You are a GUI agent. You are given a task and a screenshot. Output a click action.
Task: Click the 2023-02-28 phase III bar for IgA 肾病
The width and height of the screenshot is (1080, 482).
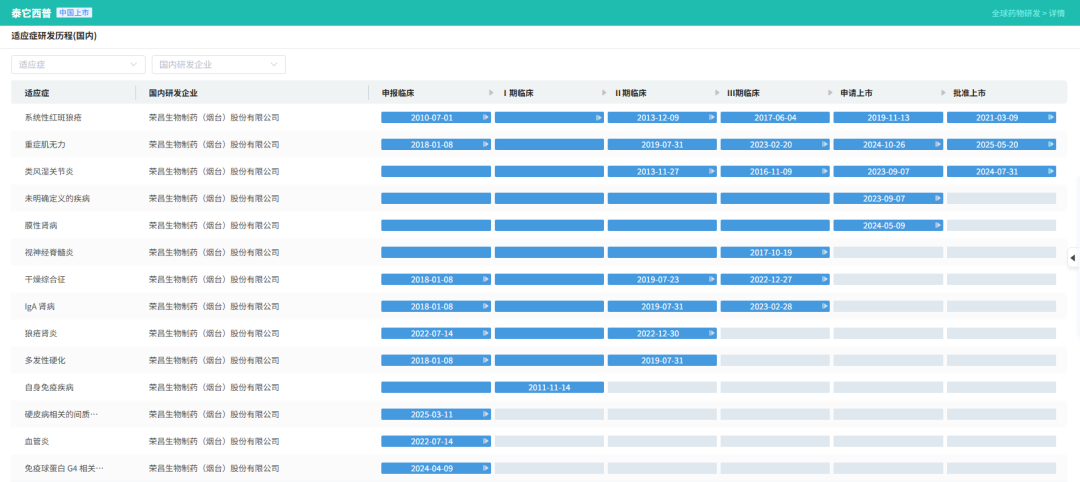[771, 306]
